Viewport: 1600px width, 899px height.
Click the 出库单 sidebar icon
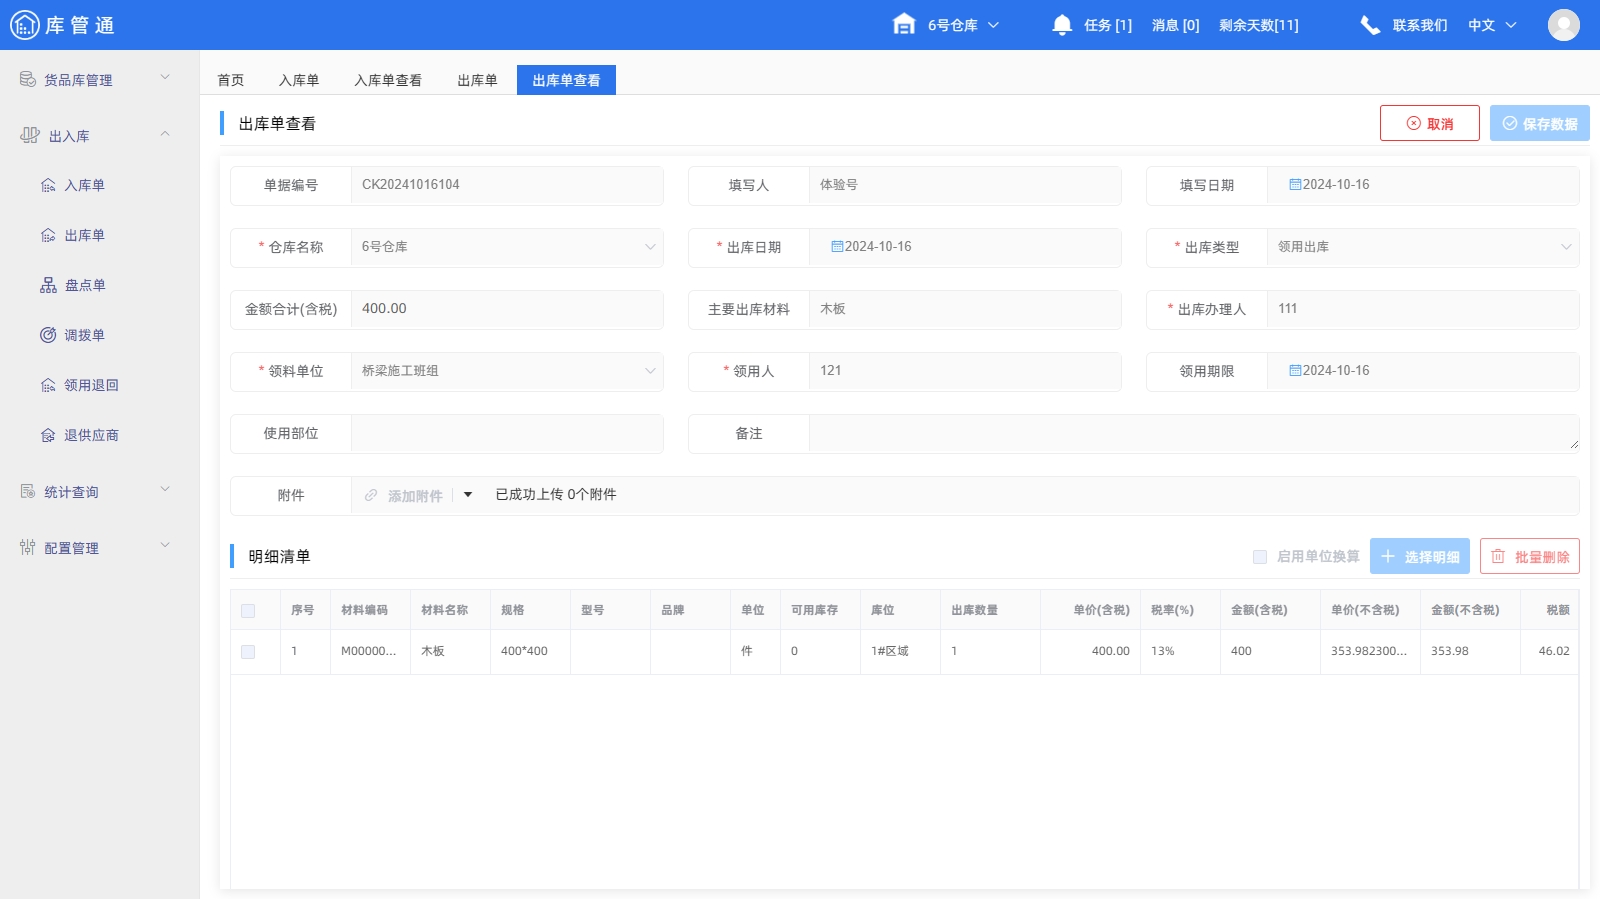pos(48,235)
